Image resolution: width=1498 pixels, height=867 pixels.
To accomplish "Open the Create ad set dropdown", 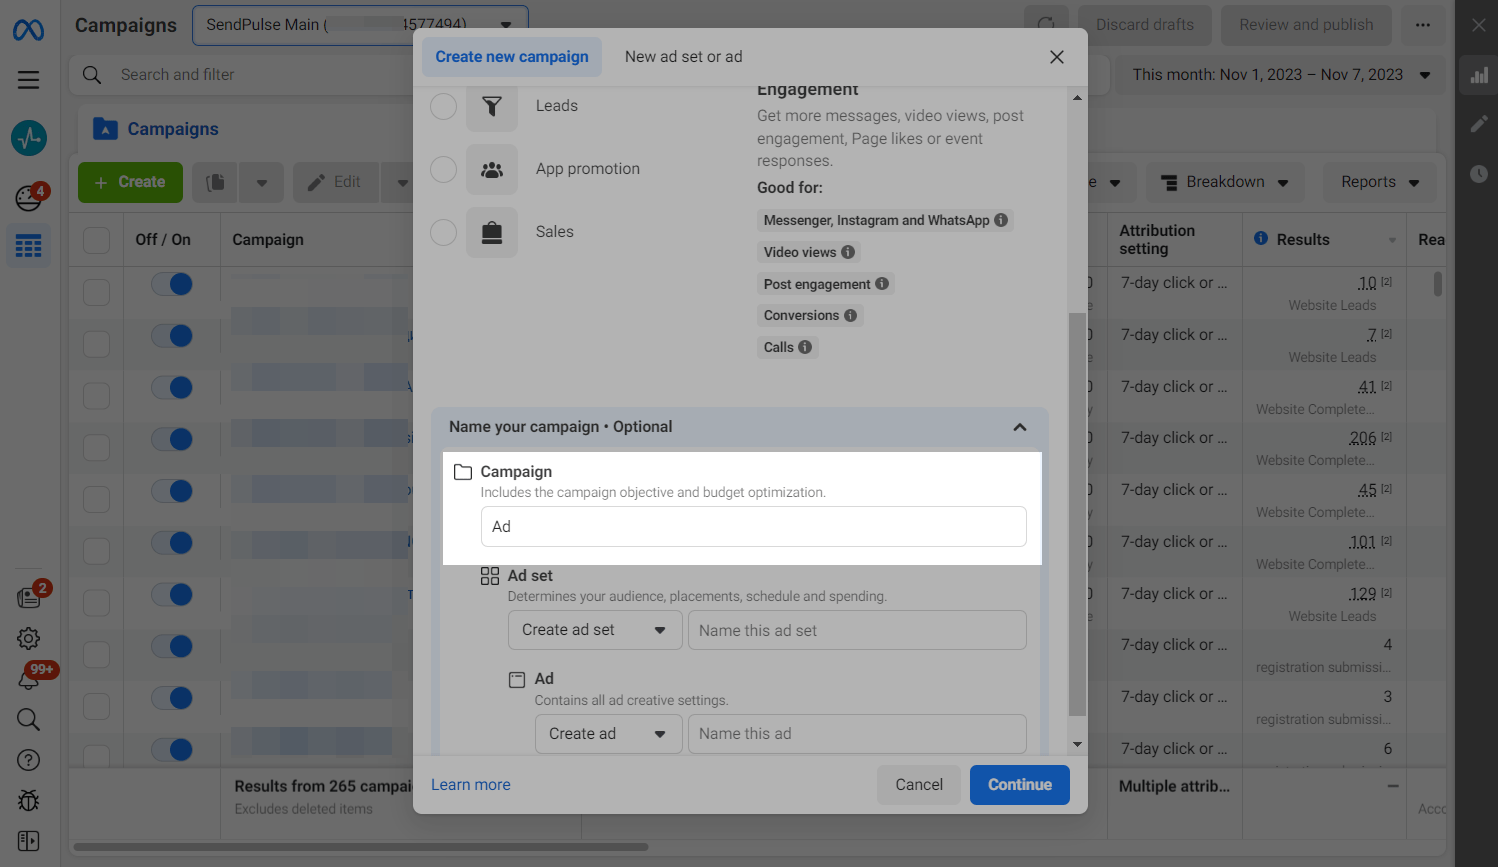I will pyautogui.click(x=594, y=630).
